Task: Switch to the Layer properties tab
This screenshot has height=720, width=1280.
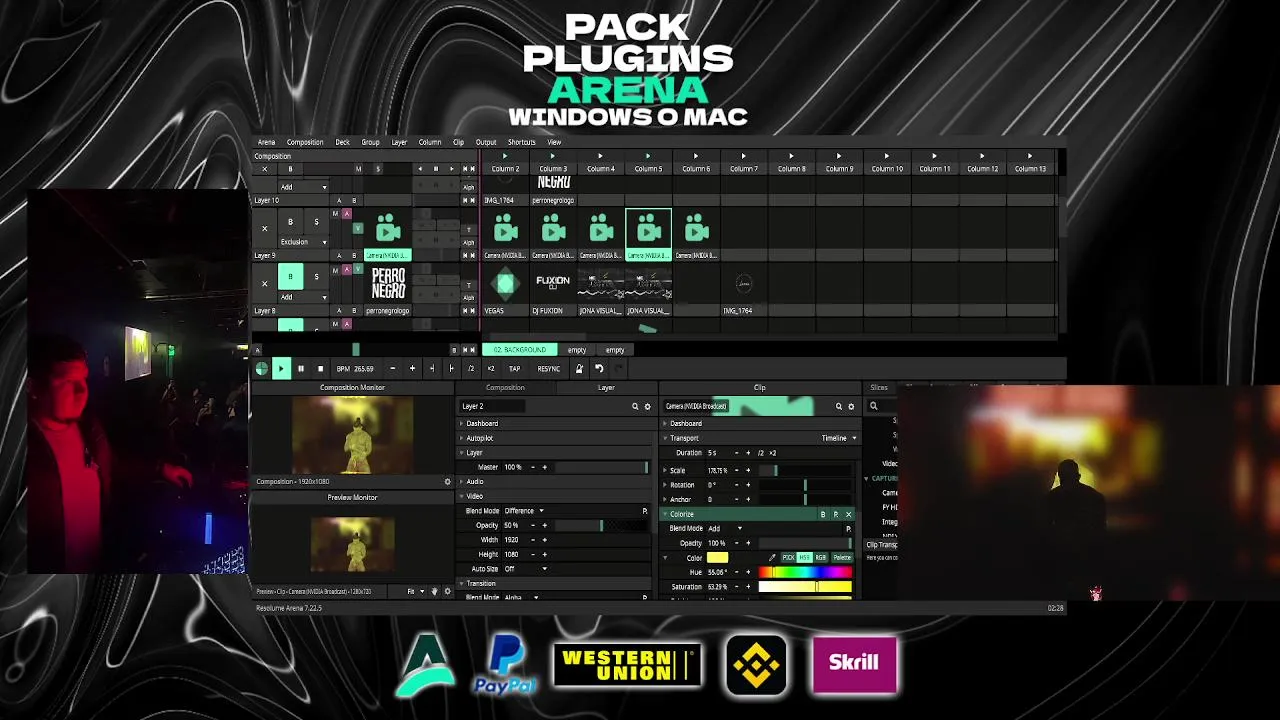Action: 606,388
